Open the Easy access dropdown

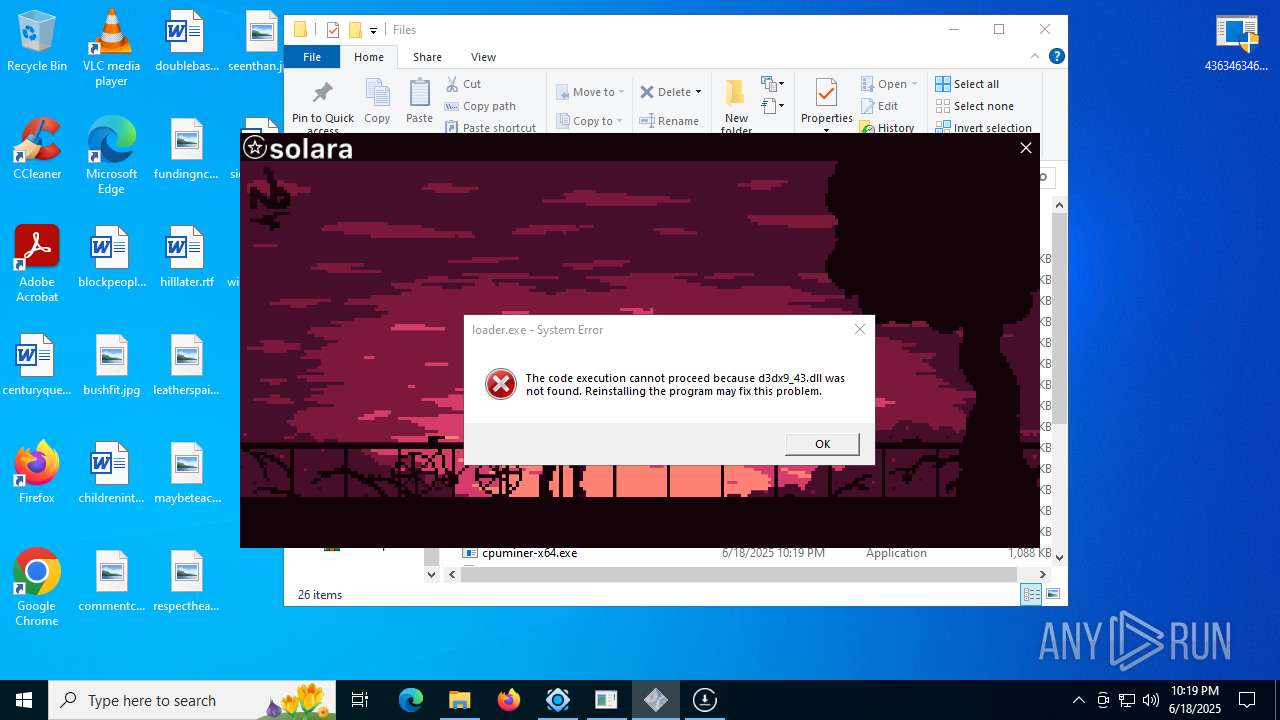[772, 106]
